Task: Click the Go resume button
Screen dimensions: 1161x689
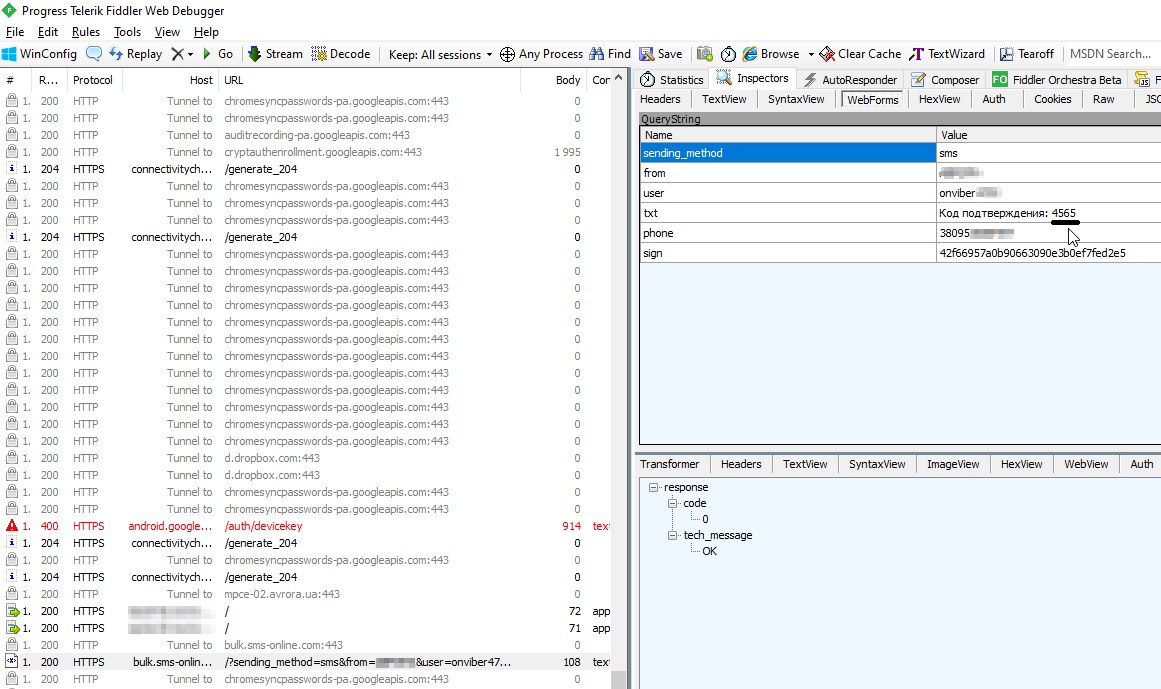Action: coord(218,54)
